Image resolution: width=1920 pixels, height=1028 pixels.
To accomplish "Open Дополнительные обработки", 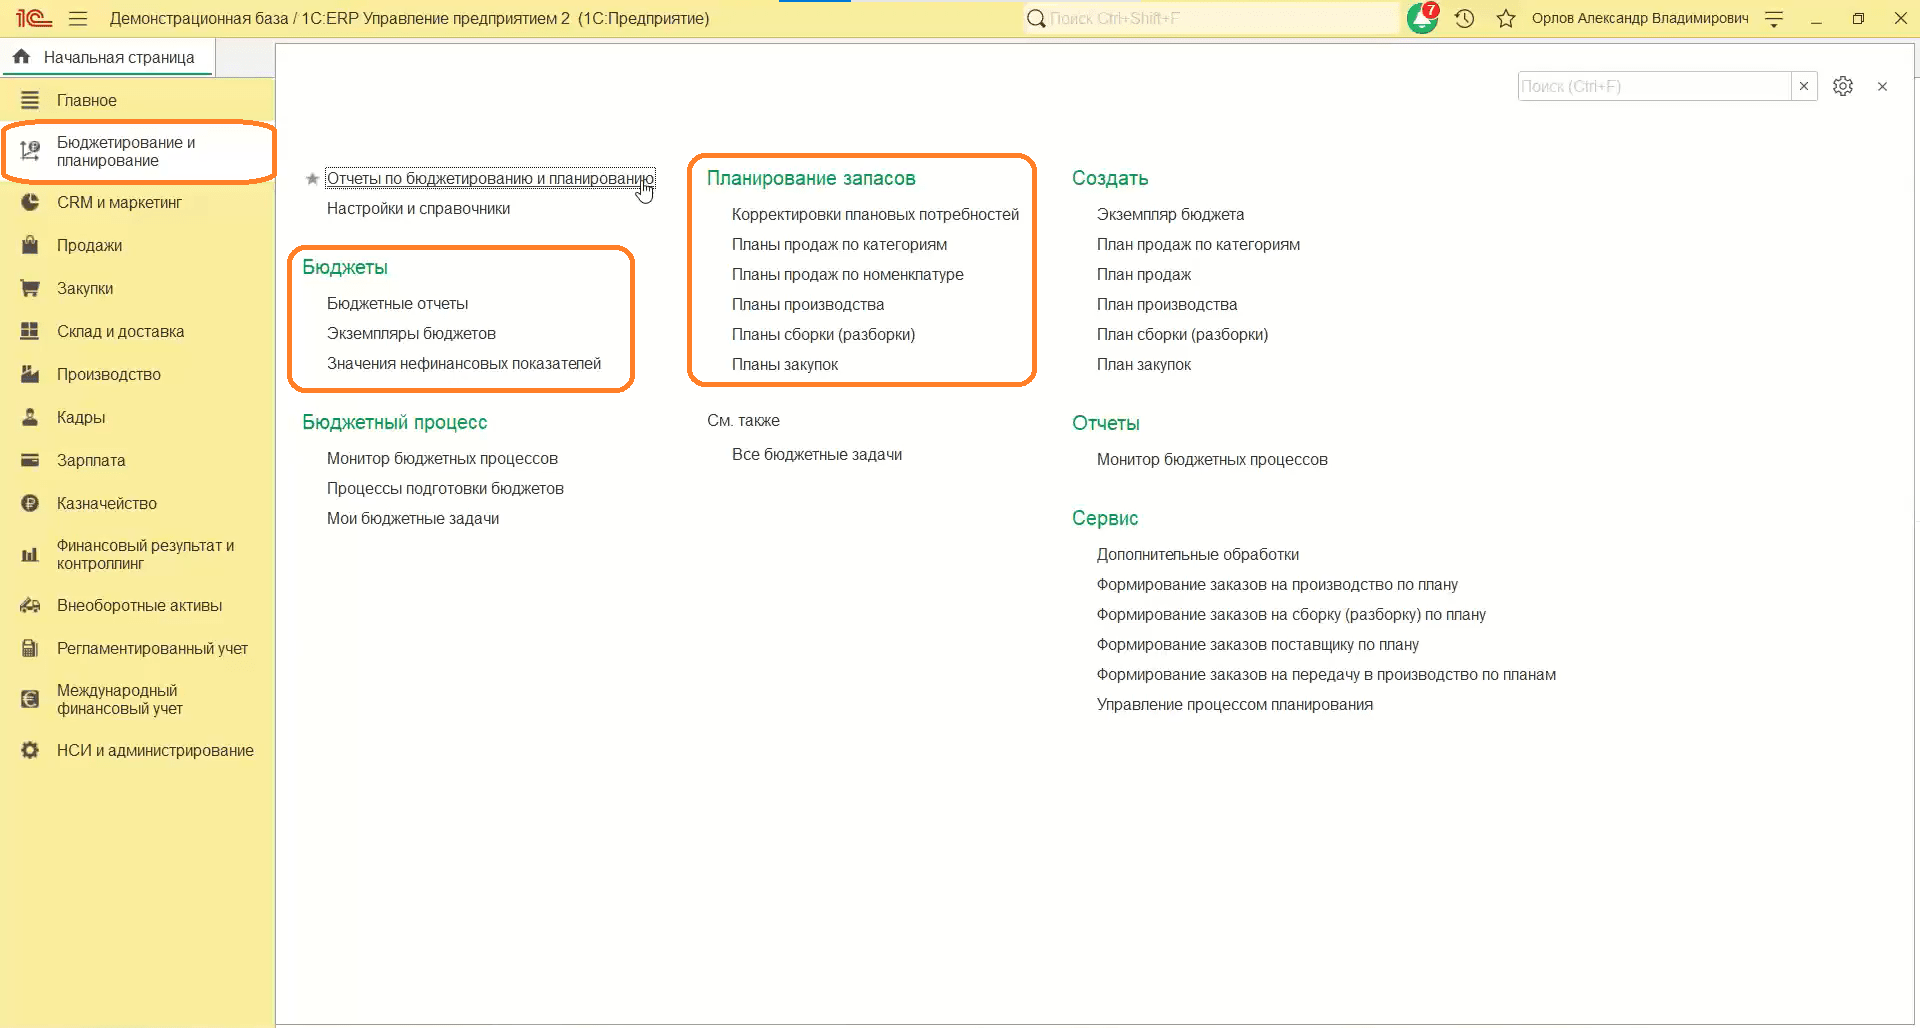I will click(1197, 554).
